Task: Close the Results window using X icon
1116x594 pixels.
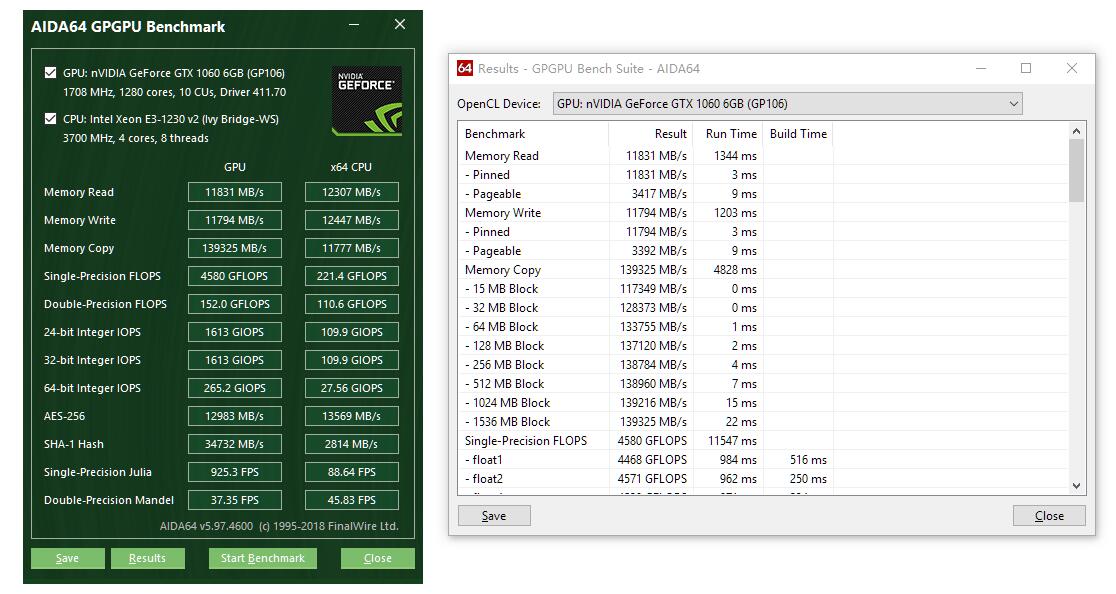Action: [1072, 68]
